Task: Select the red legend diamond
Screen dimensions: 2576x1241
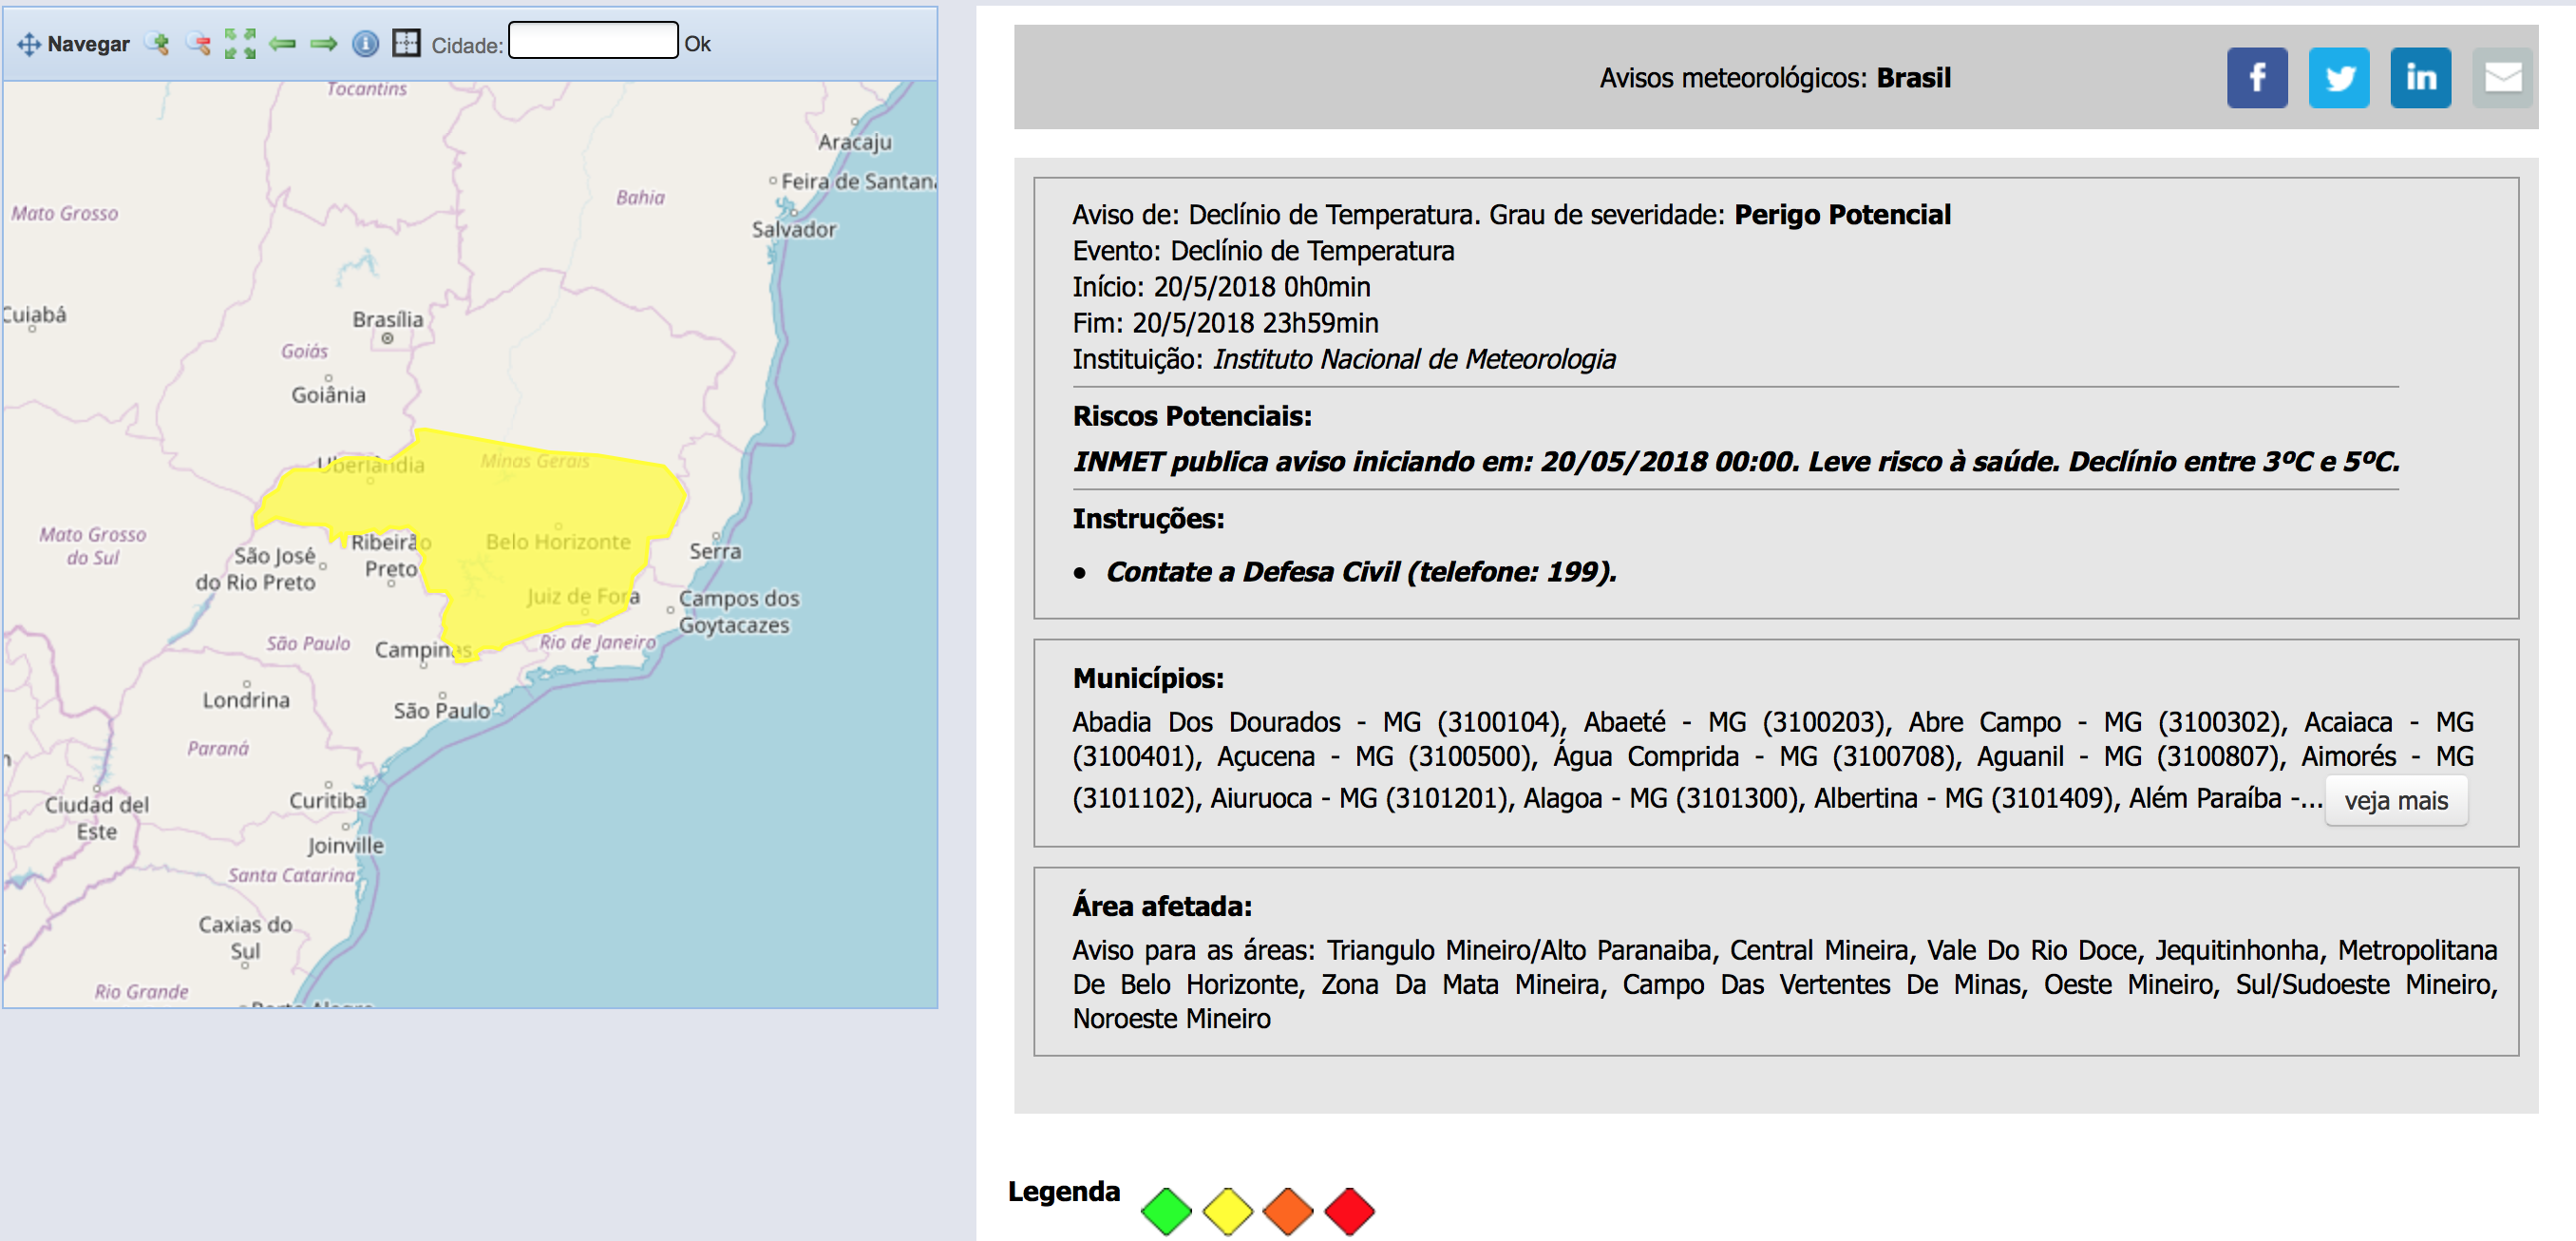Action: click(1349, 1211)
